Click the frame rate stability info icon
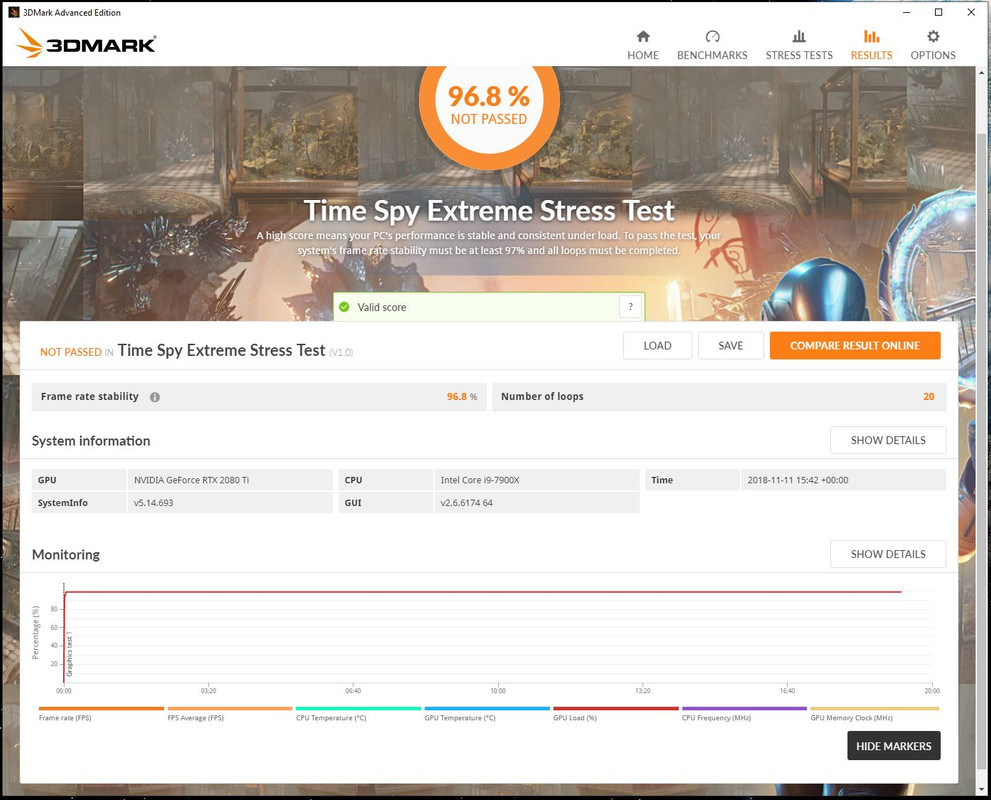Viewport: 991px width, 800px height. coord(155,397)
